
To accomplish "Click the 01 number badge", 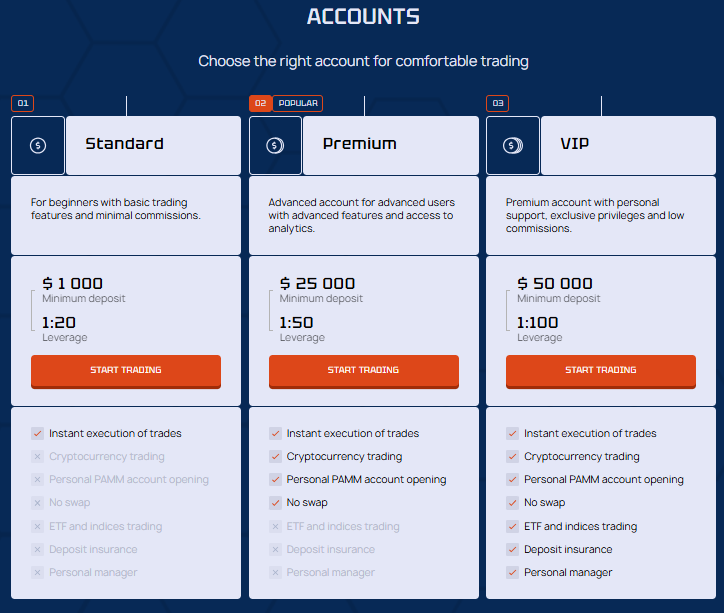I will 23,103.
